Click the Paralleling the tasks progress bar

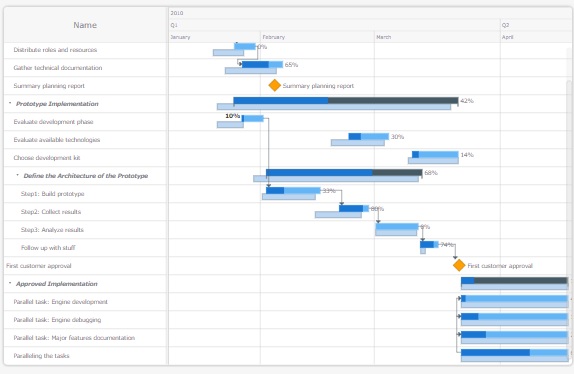click(514, 352)
